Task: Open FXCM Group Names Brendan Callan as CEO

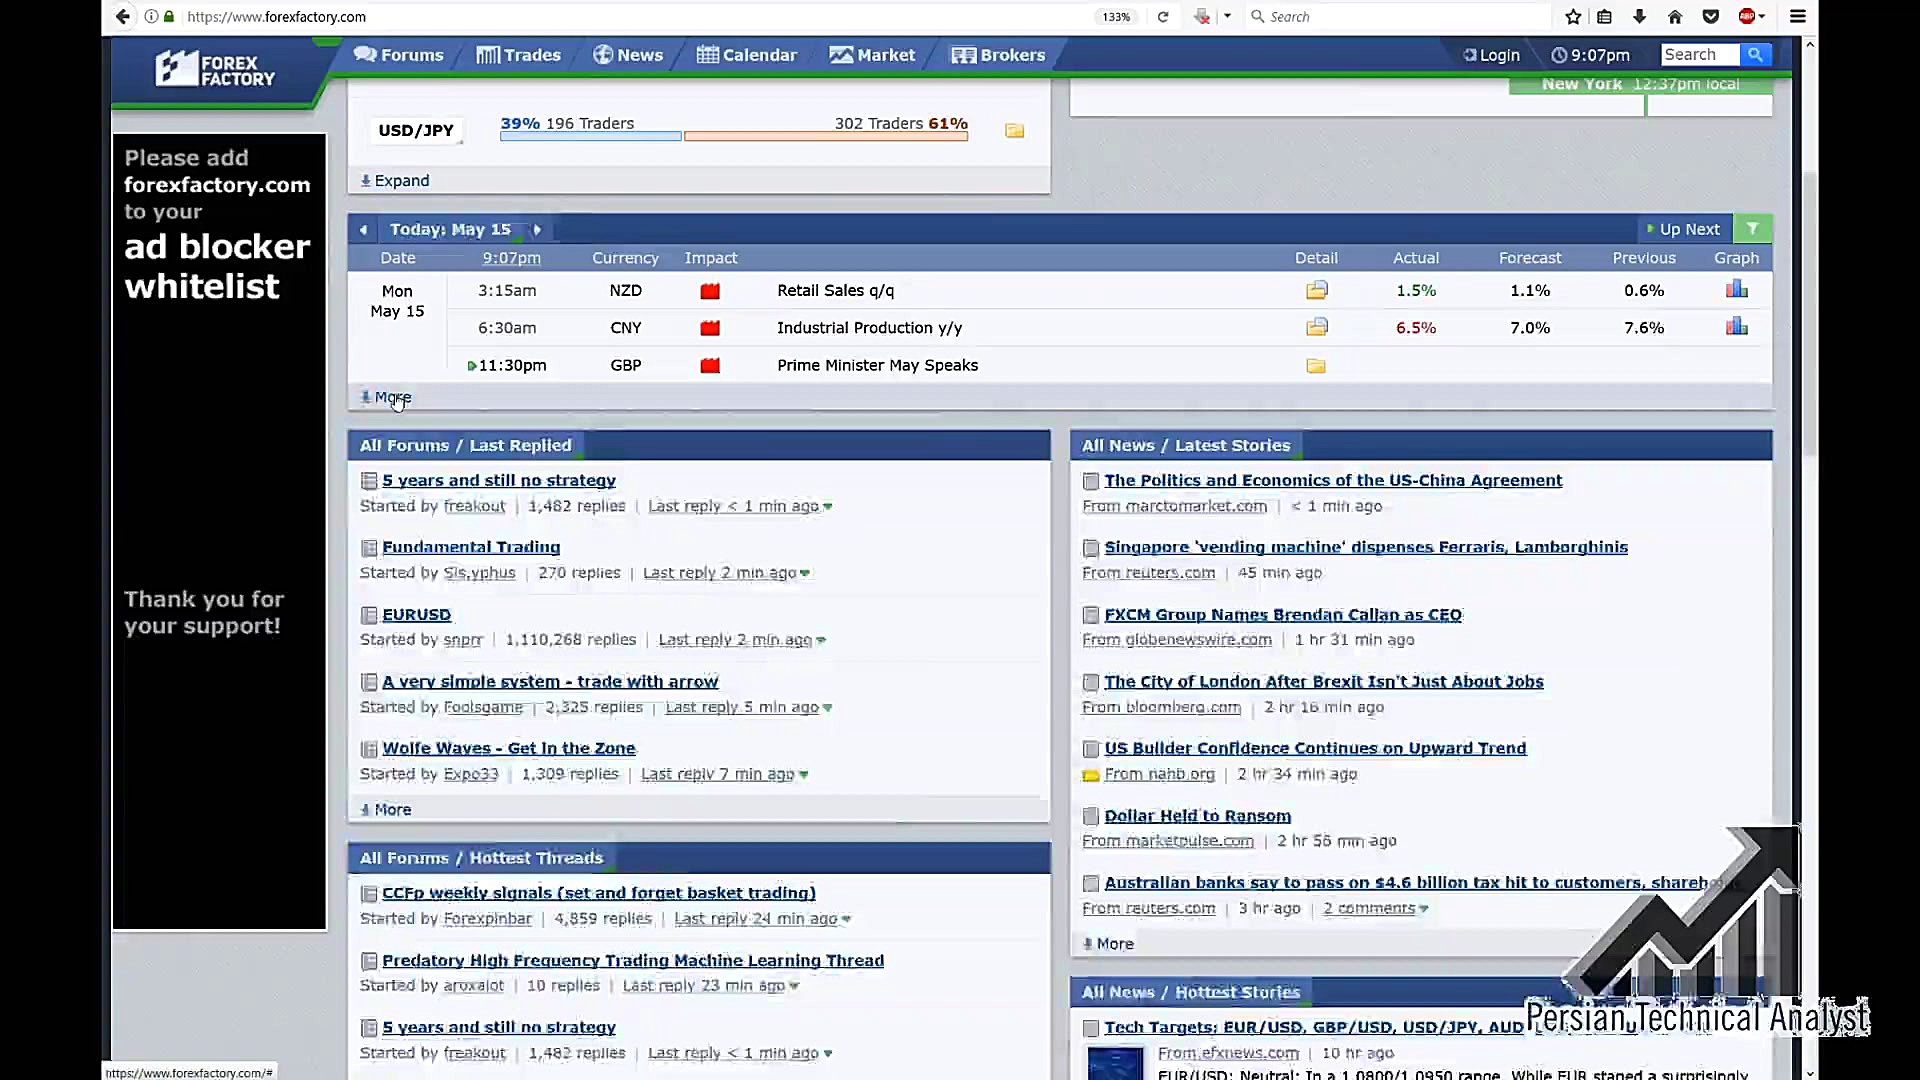Action: point(1283,615)
